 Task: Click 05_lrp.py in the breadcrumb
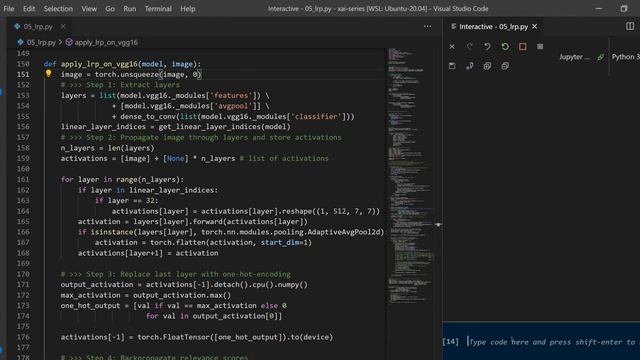(41, 42)
